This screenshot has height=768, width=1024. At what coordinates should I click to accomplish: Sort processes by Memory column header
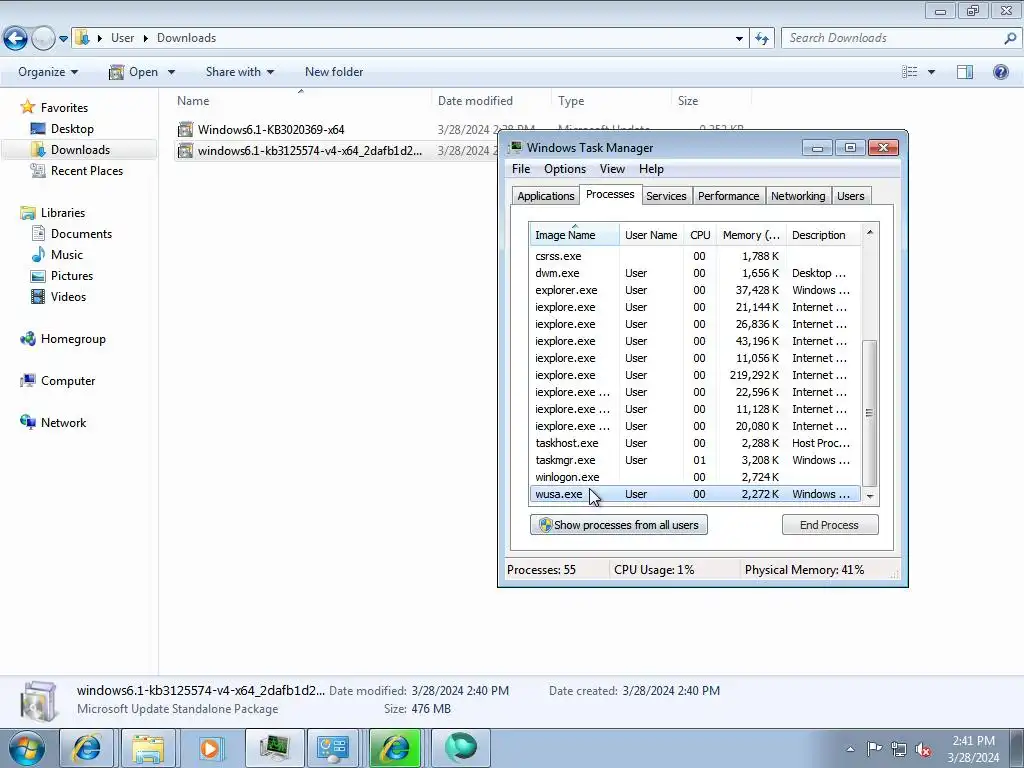point(751,234)
